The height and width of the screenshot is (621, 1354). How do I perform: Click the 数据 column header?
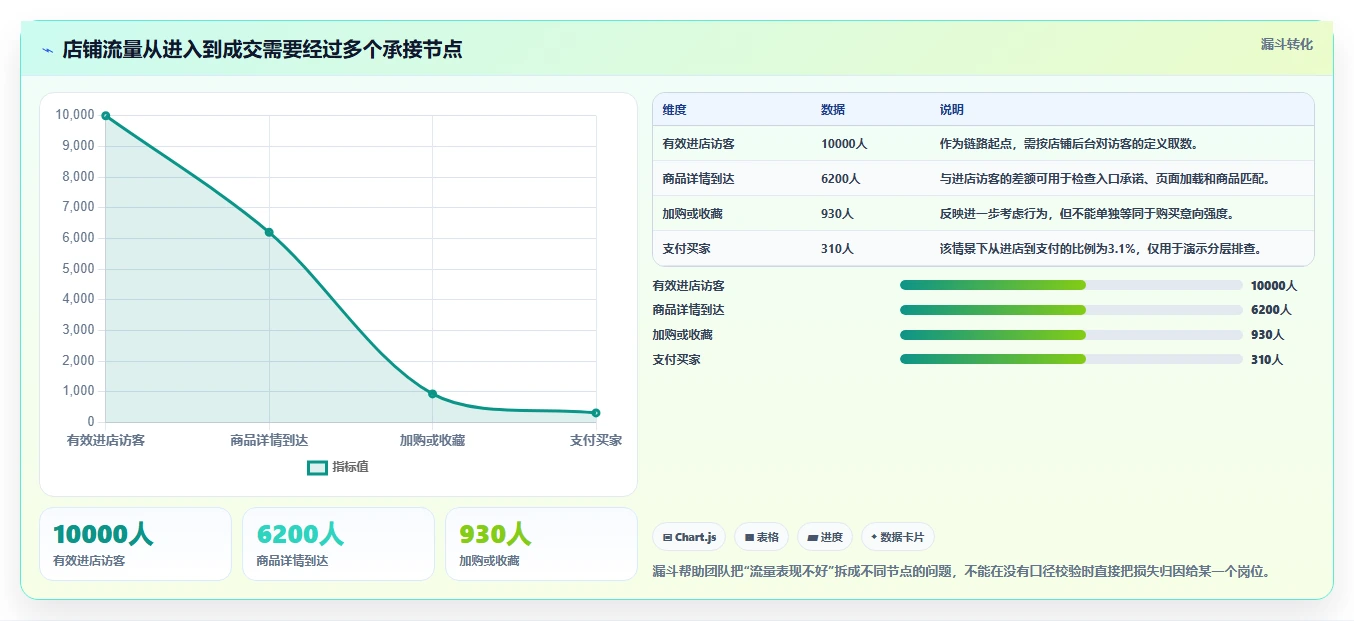833,110
